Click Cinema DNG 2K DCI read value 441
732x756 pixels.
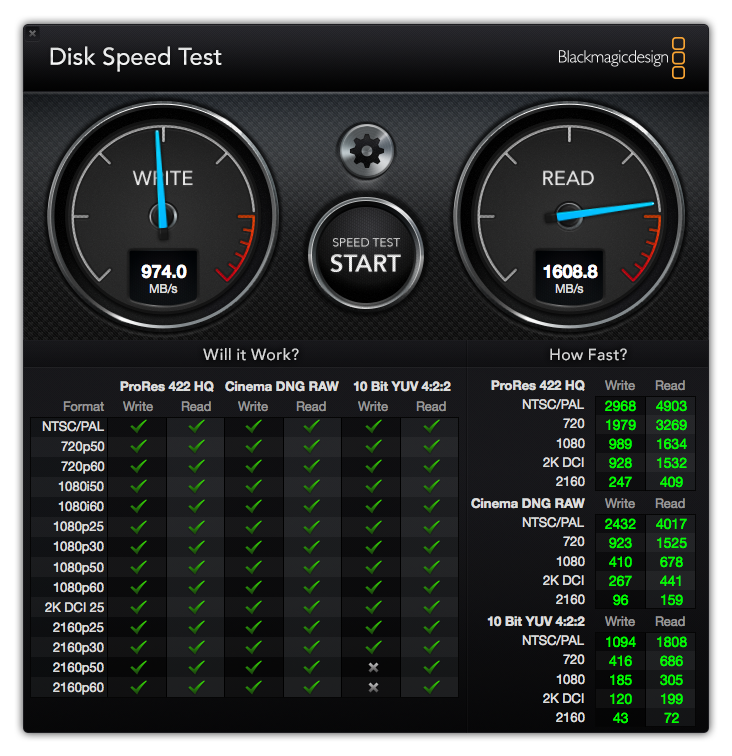[x=671, y=581]
